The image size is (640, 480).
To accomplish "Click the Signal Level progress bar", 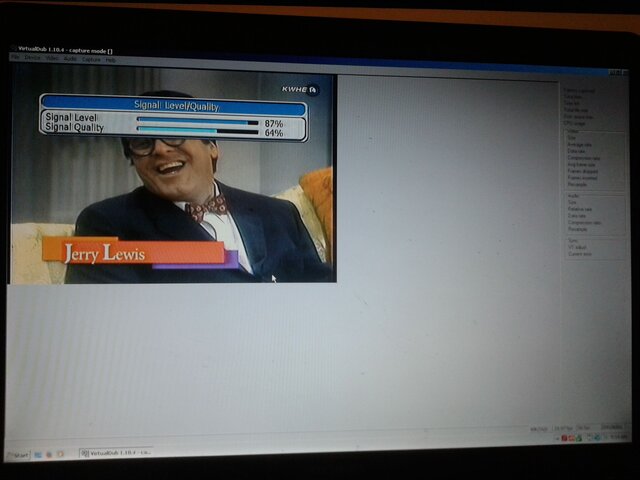I will point(198,121).
